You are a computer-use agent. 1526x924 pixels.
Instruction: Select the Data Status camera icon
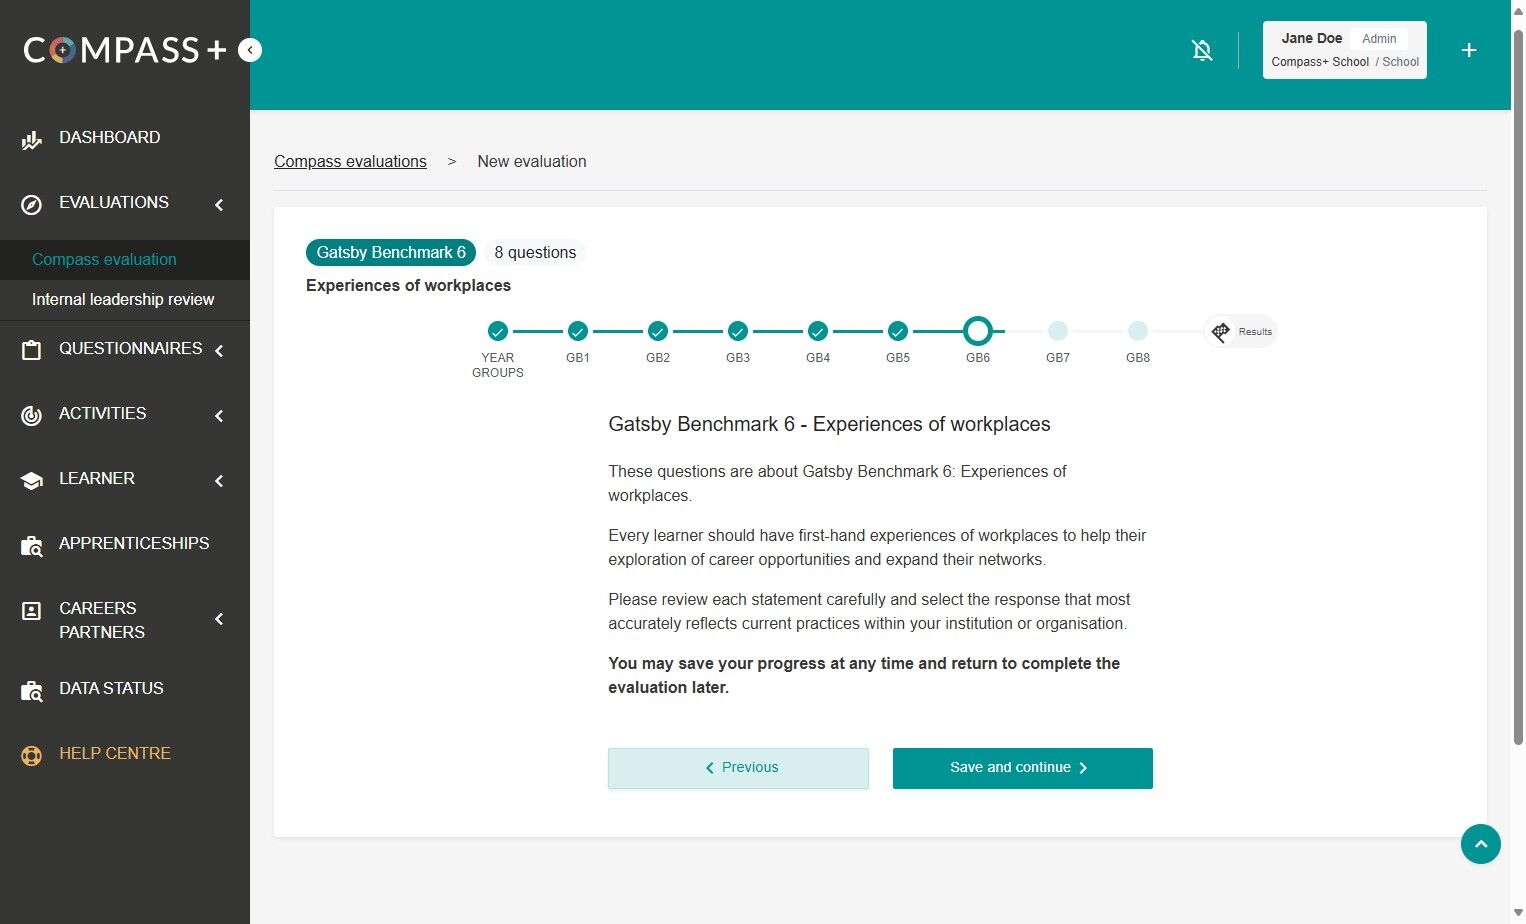click(31, 689)
